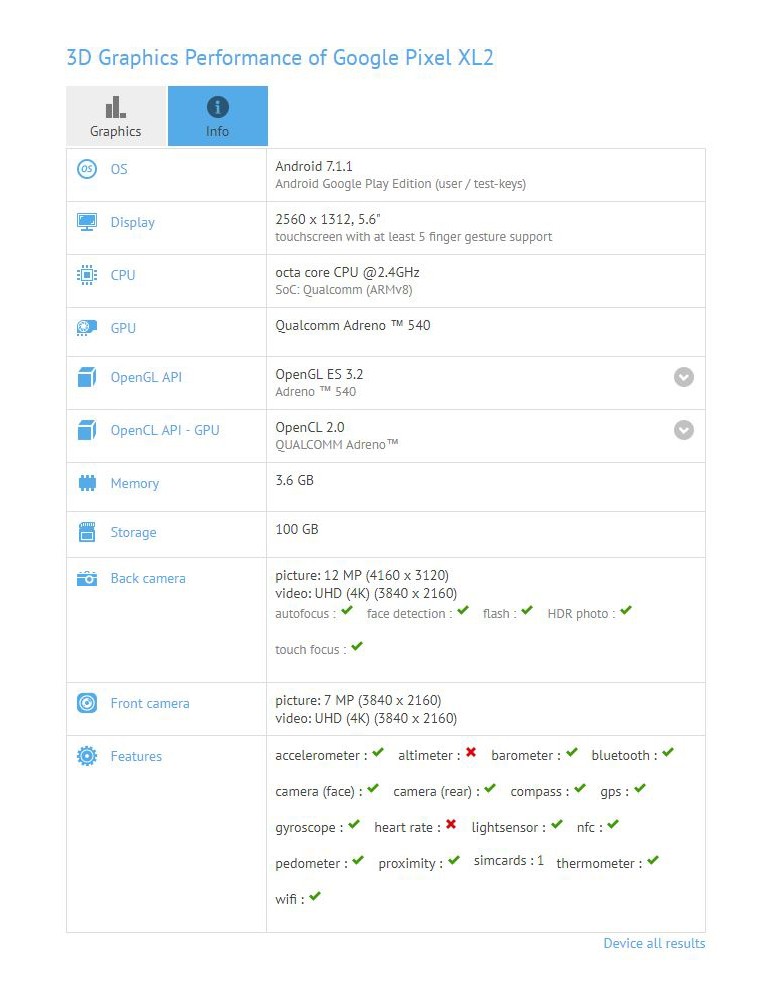
Task: Click the touch focus check mark
Action: 357,647
